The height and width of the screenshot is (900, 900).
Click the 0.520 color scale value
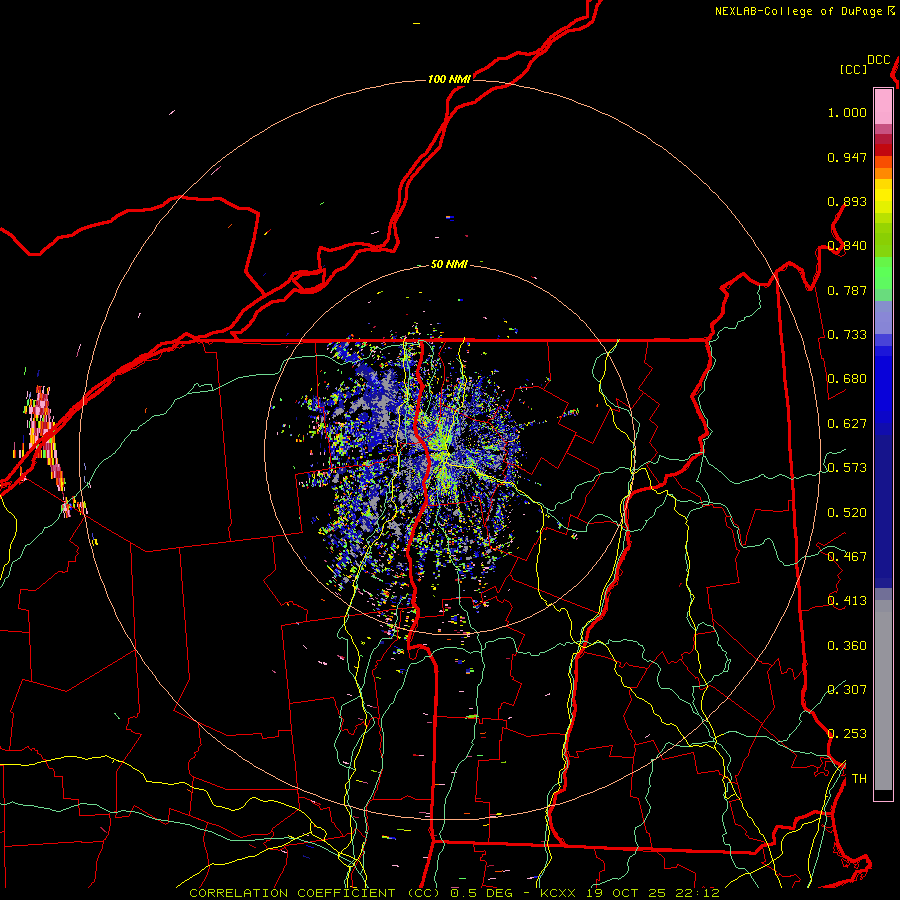pyautogui.click(x=847, y=513)
